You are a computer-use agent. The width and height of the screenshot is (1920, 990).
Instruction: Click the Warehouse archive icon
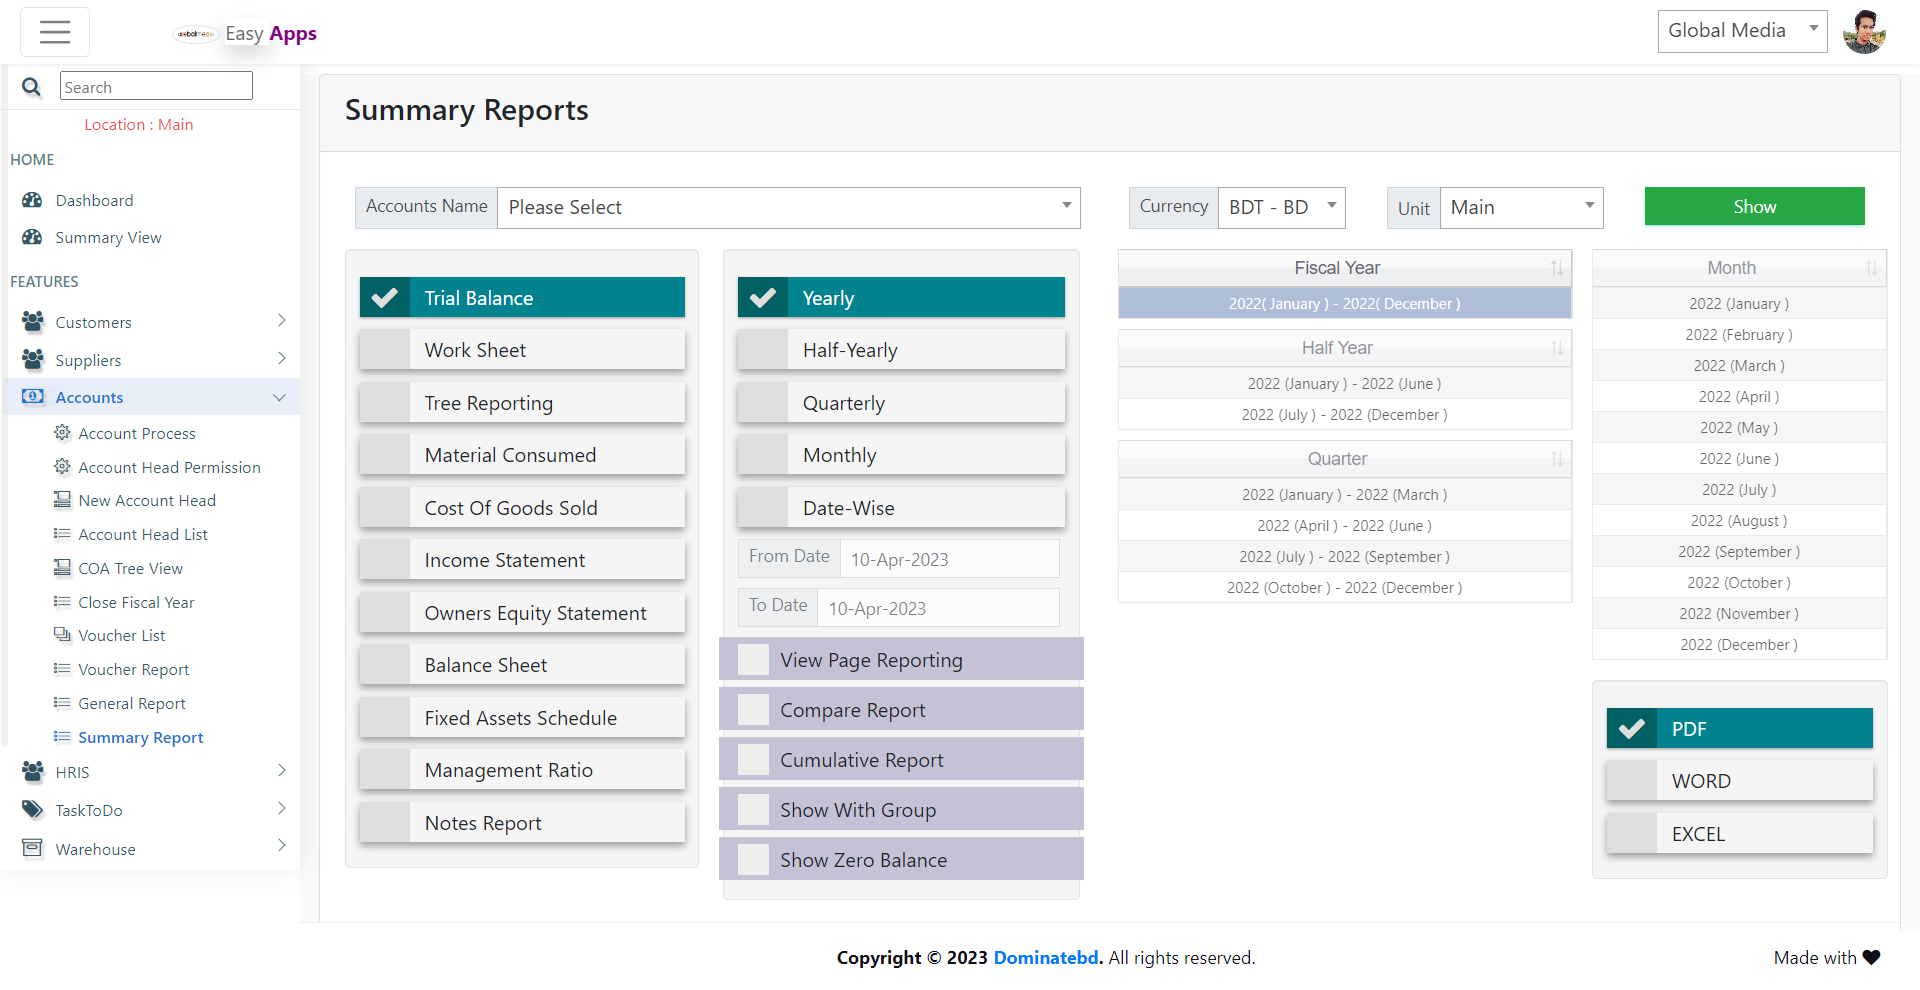tap(33, 848)
